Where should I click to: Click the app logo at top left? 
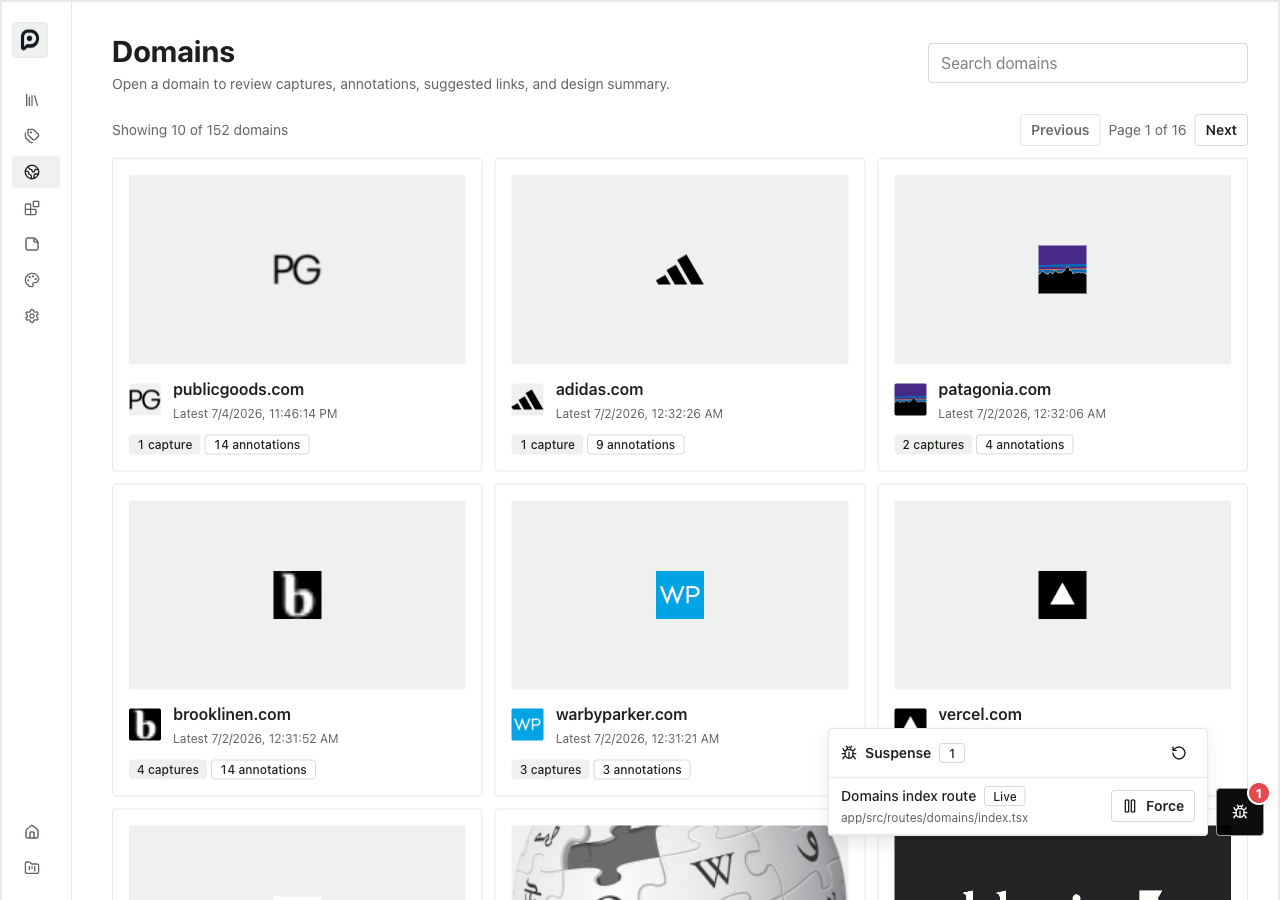click(x=30, y=40)
